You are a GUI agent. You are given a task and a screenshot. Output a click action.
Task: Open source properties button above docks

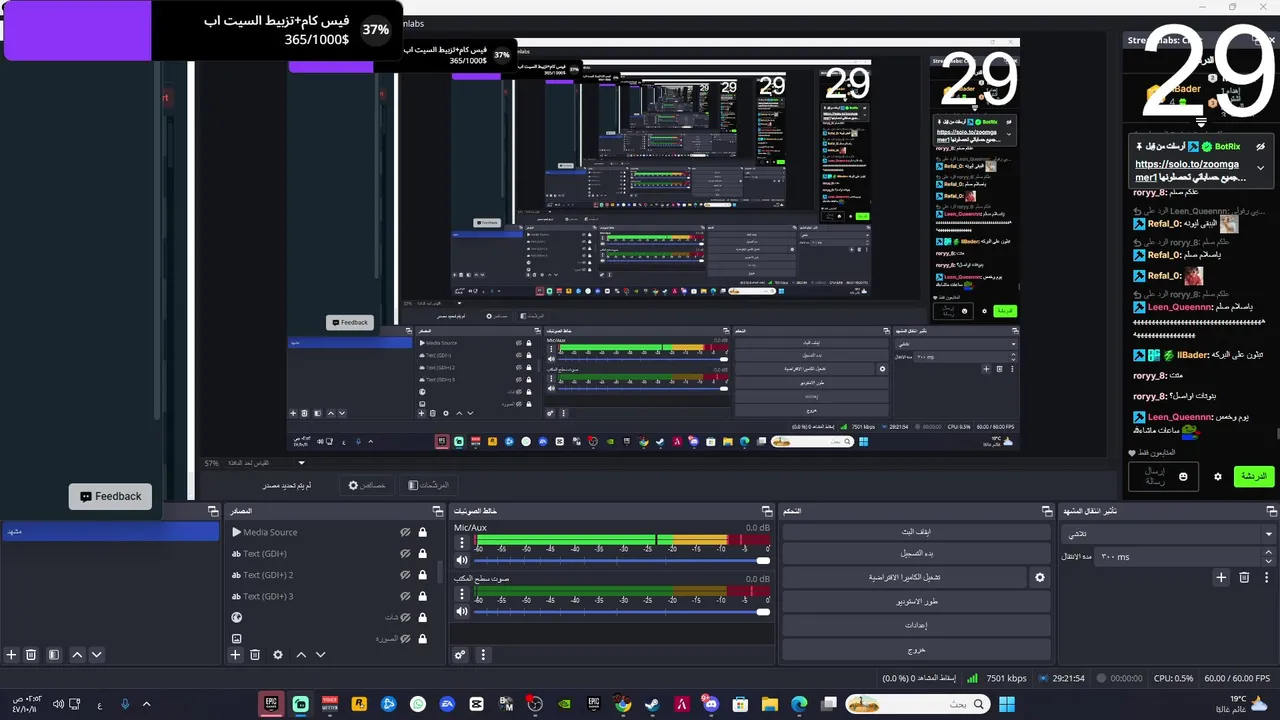(366, 485)
